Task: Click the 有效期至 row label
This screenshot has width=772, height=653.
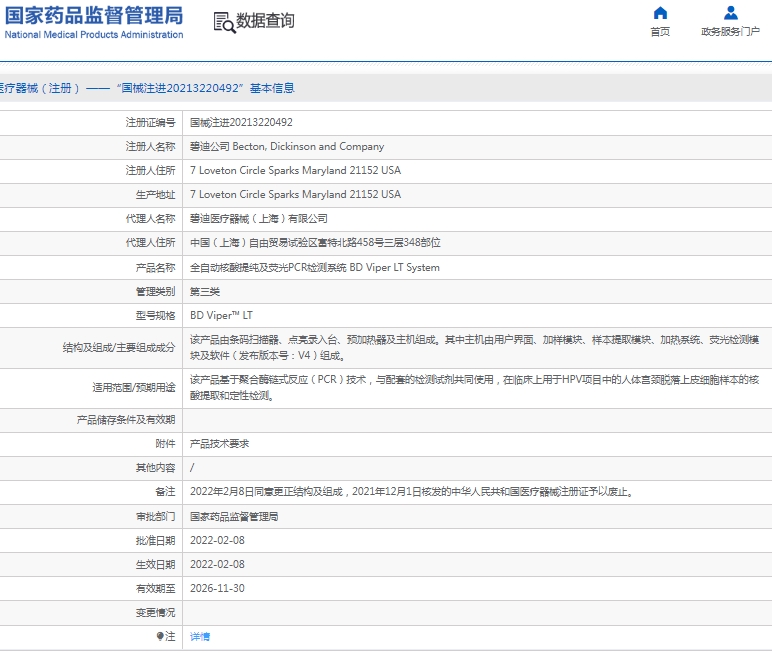Action: pos(155,588)
